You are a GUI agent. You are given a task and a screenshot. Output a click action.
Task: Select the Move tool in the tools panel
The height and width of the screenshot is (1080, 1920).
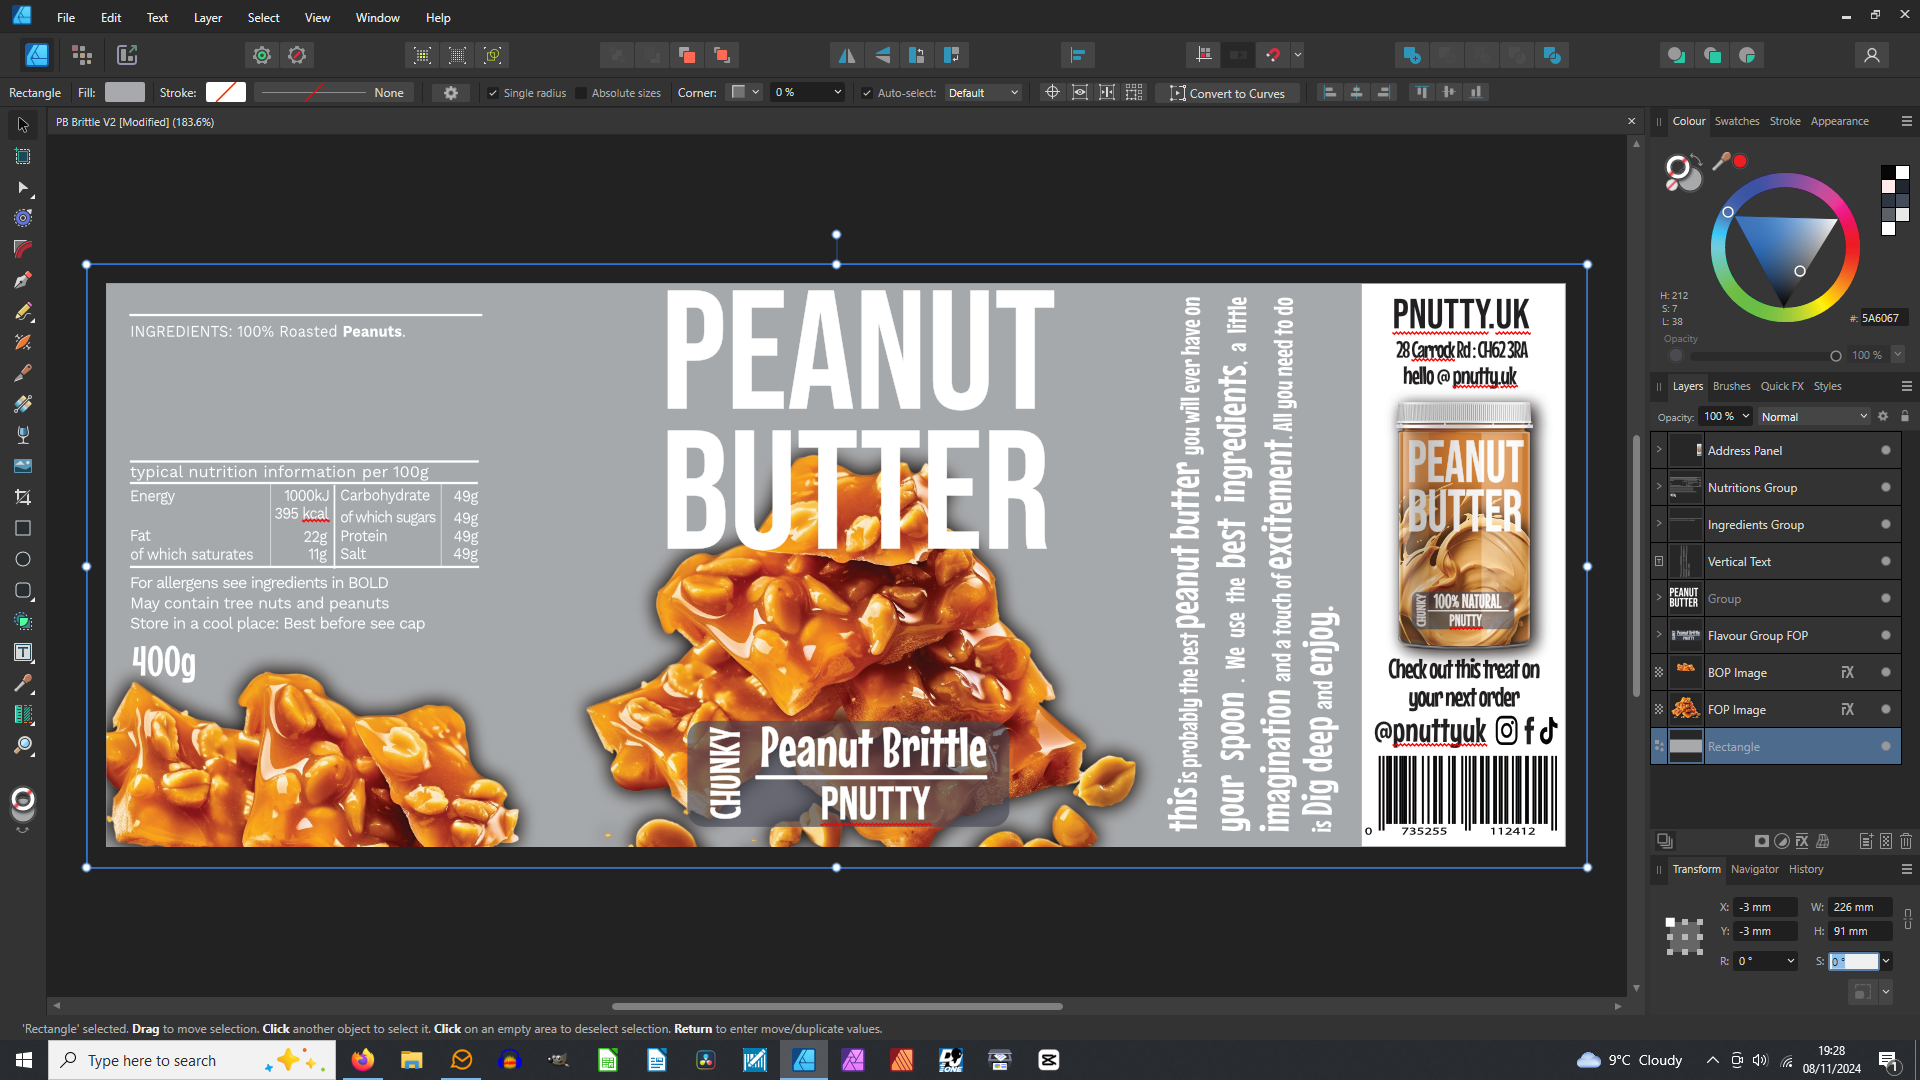tap(23, 125)
